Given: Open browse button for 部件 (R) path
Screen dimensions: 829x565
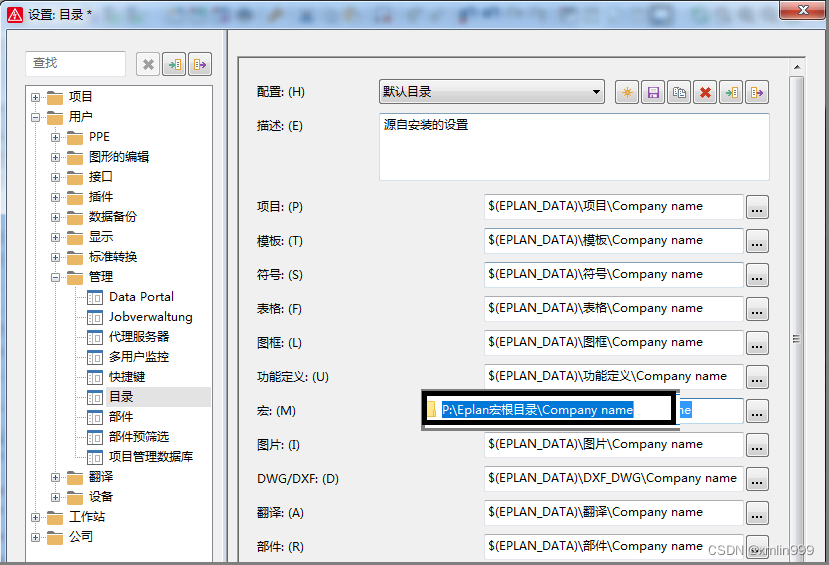Looking at the screenshot, I should click(x=757, y=547).
